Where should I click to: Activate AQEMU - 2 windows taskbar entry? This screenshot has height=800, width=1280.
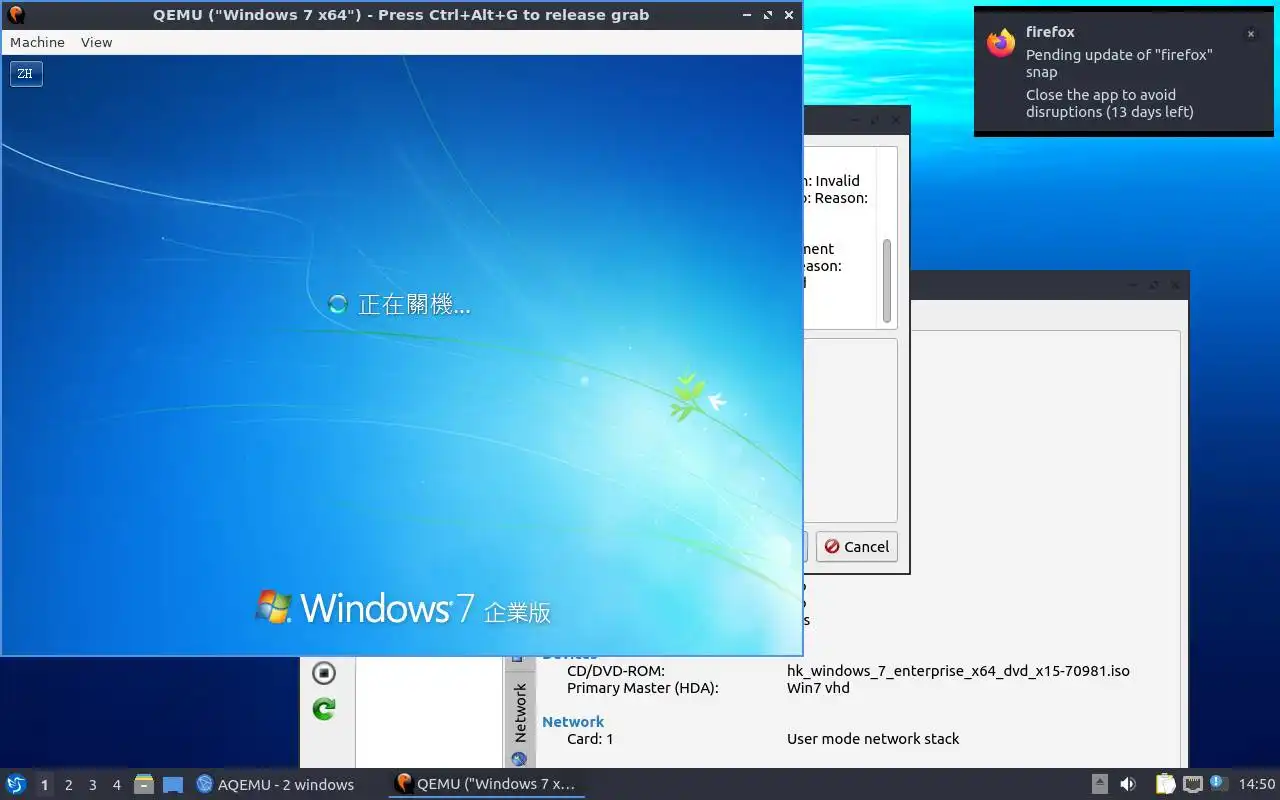[275, 785]
